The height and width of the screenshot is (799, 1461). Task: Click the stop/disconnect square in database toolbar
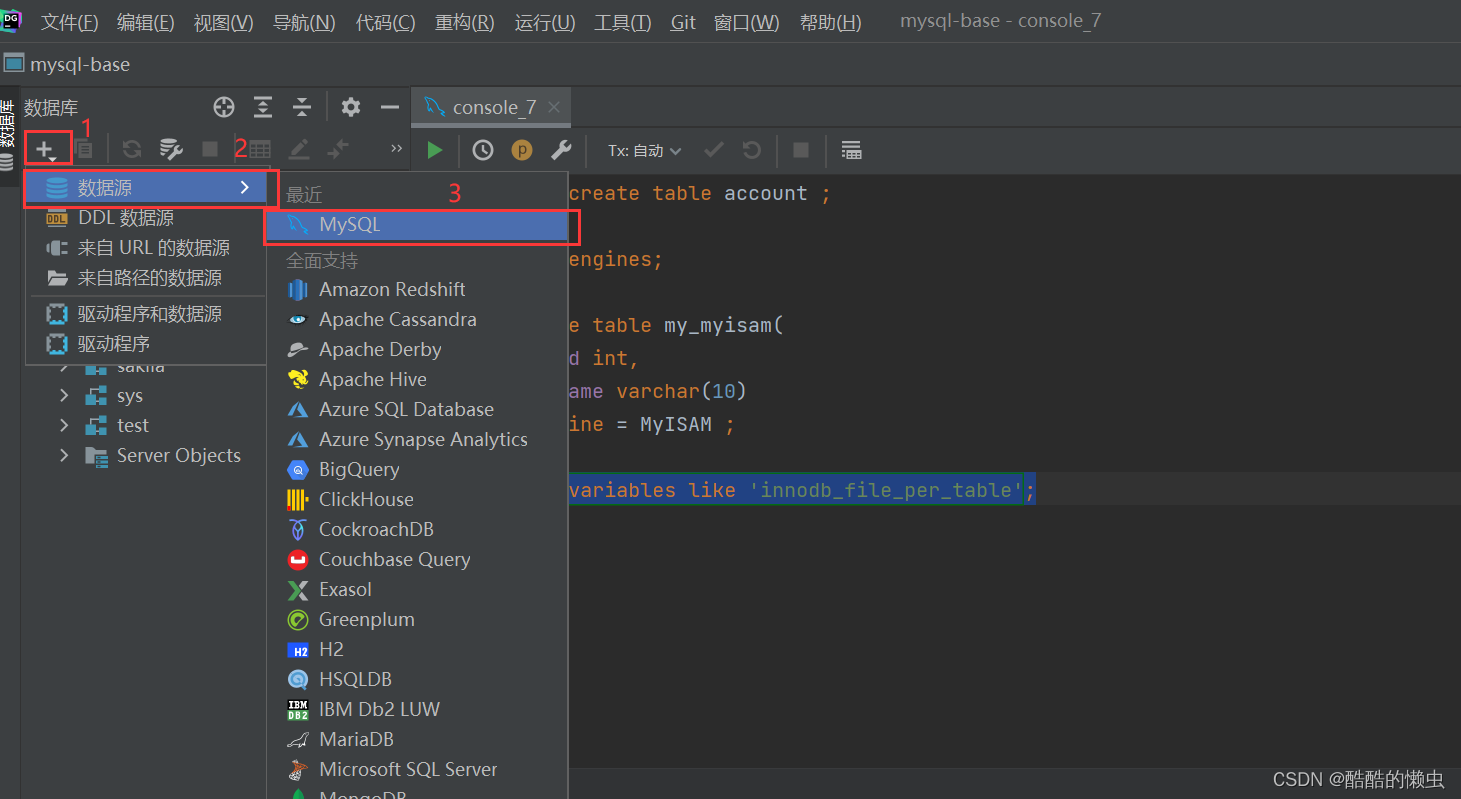[x=210, y=150]
